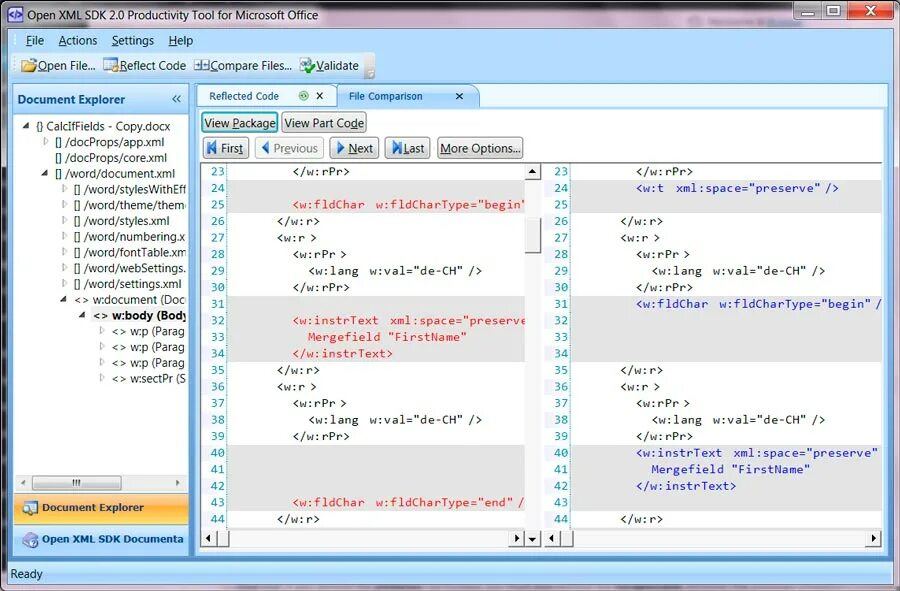Image resolution: width=900 pixels, height=591 pixels.
Task: Click the Open File toolbar button
Action: (58, 65)
